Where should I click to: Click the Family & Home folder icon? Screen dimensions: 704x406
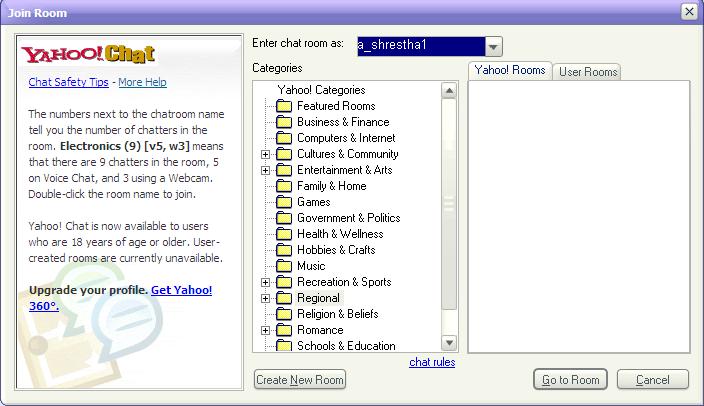tap(284, 186)
